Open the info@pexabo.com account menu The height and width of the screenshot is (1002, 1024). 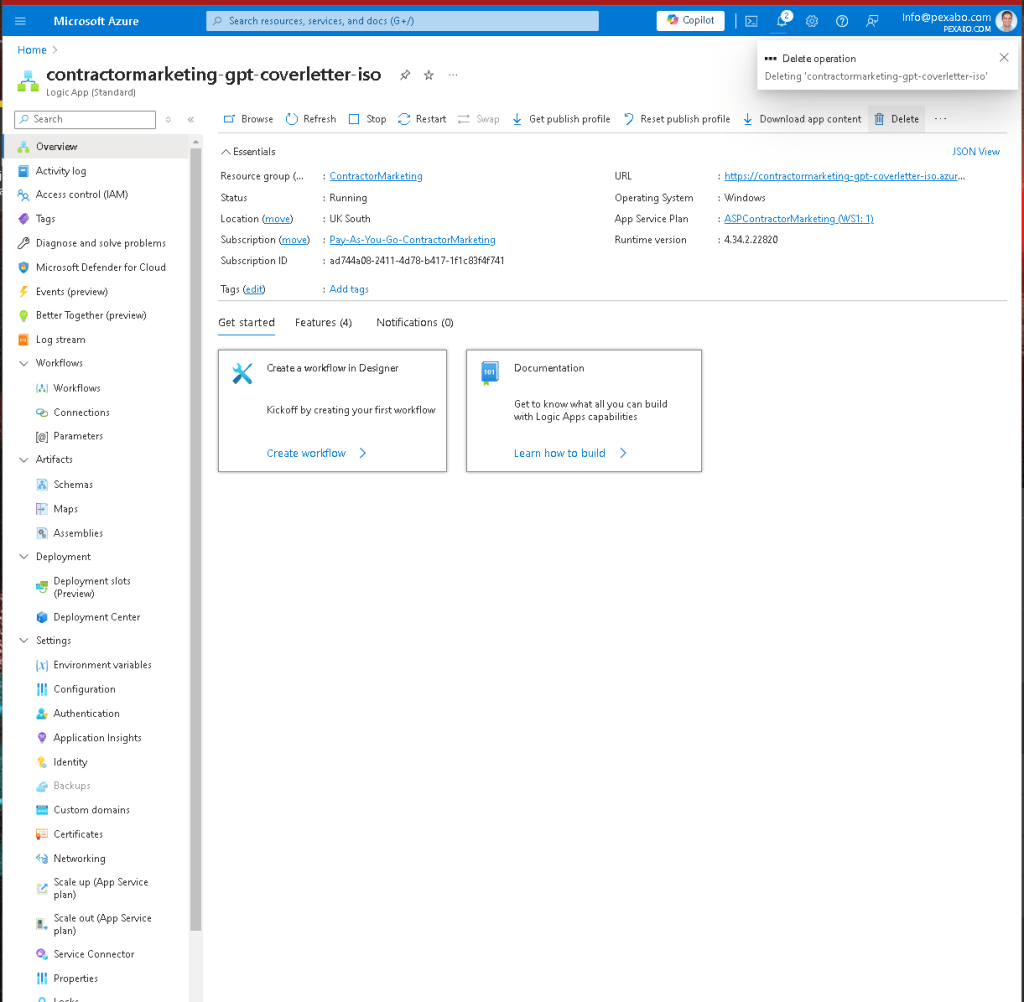pyautogui.click(x=959, y=21)
